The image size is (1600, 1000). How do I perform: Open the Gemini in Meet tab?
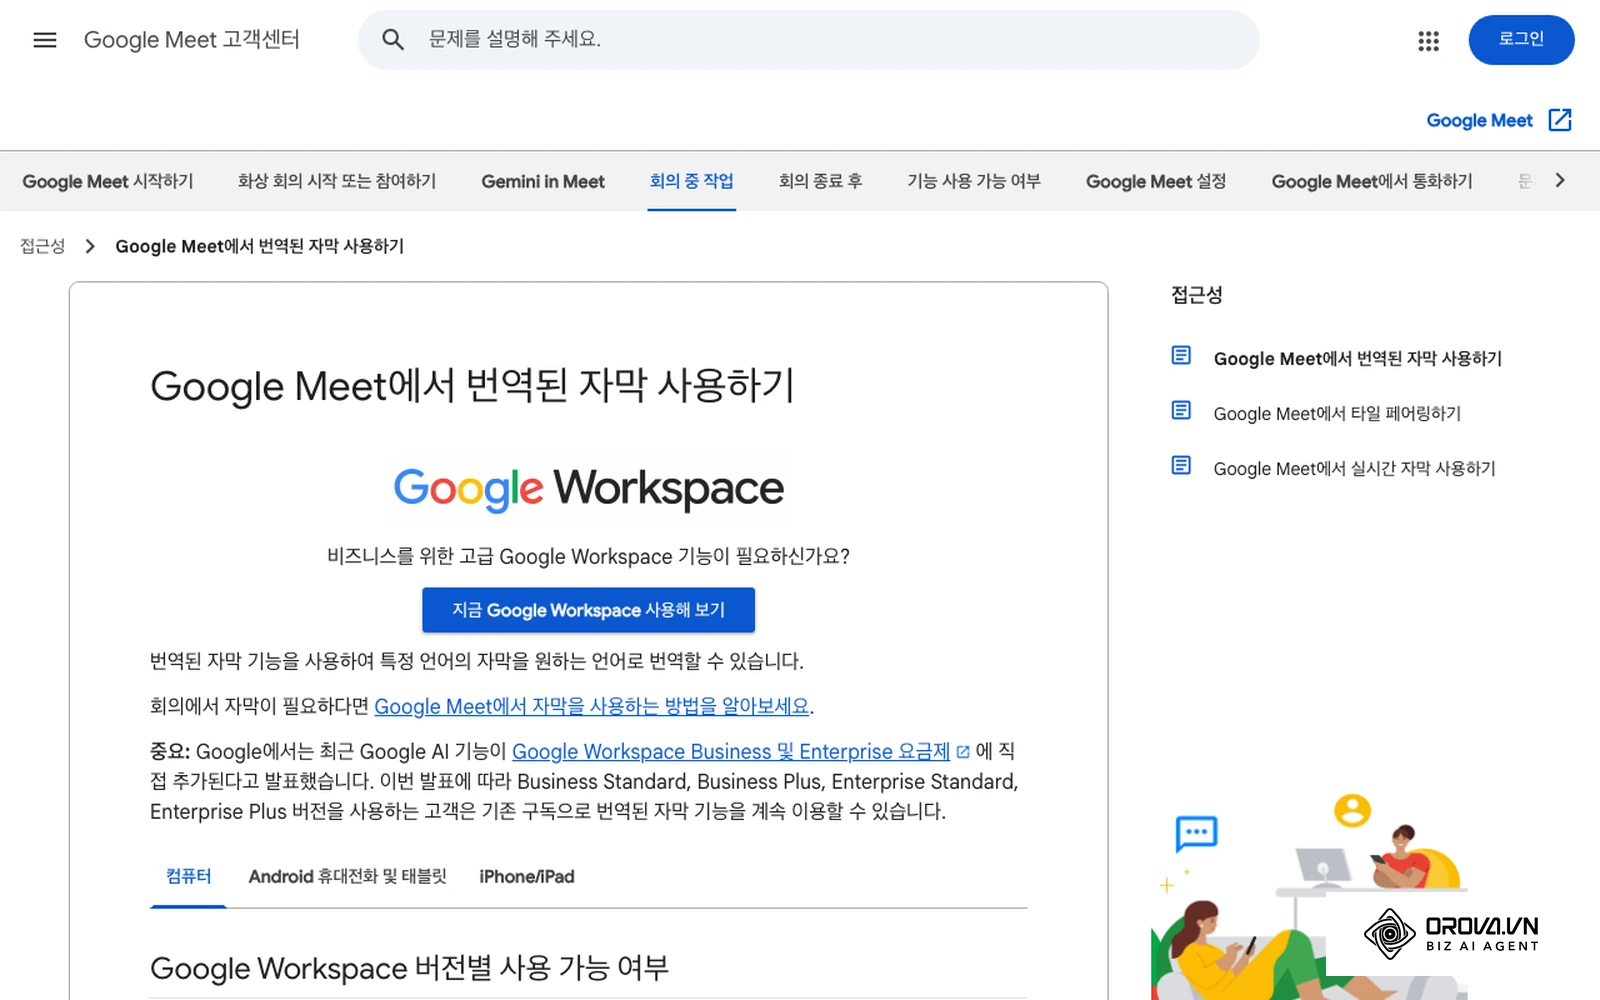tap(543, 181)
